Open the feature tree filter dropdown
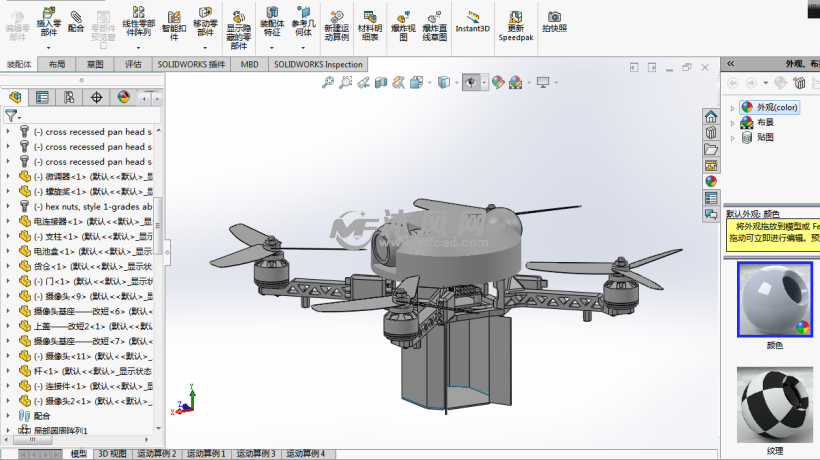Screen dimensions: 820x460 pyautogui.click(x=13, y=116)
